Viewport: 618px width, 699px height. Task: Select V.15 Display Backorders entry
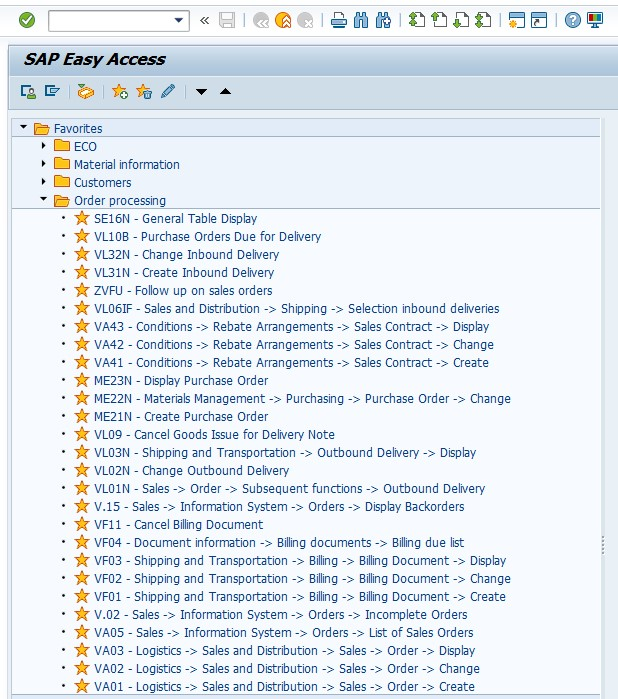279,507
